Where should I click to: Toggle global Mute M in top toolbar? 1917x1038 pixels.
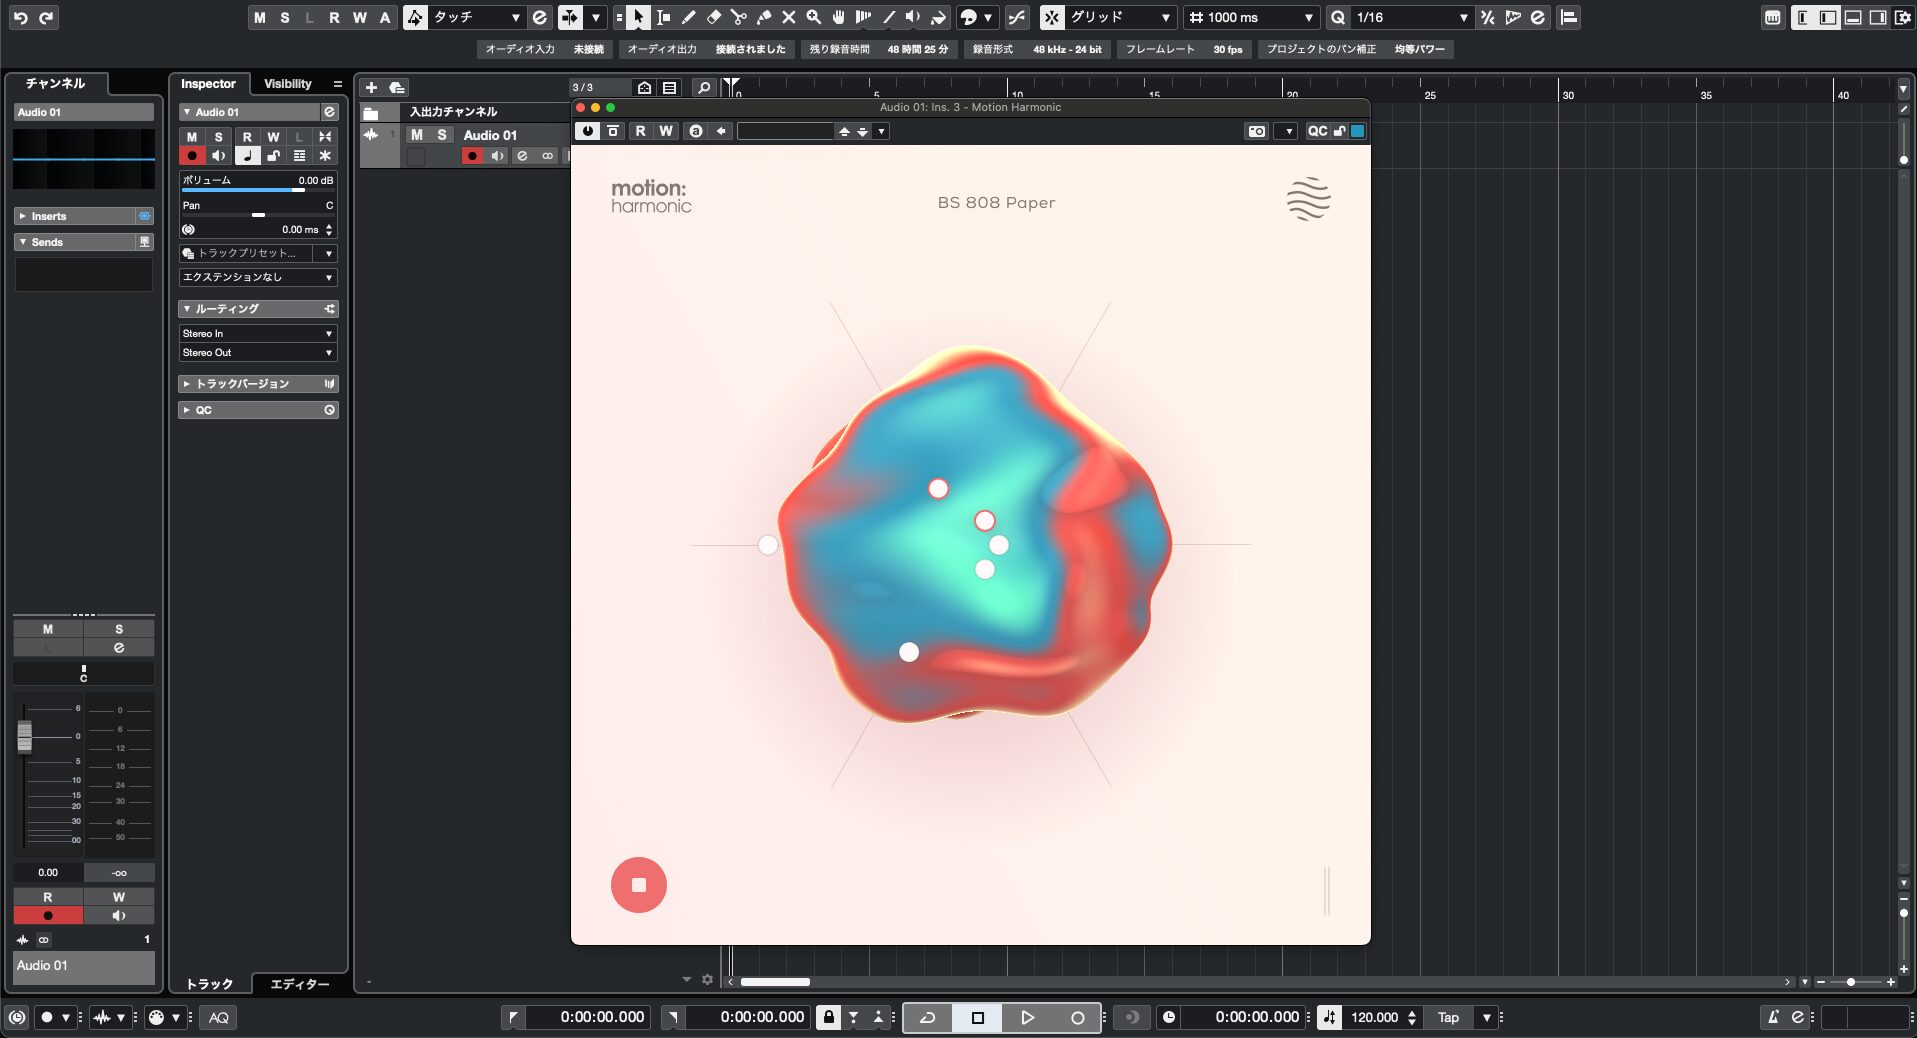[x=260, y=17]
